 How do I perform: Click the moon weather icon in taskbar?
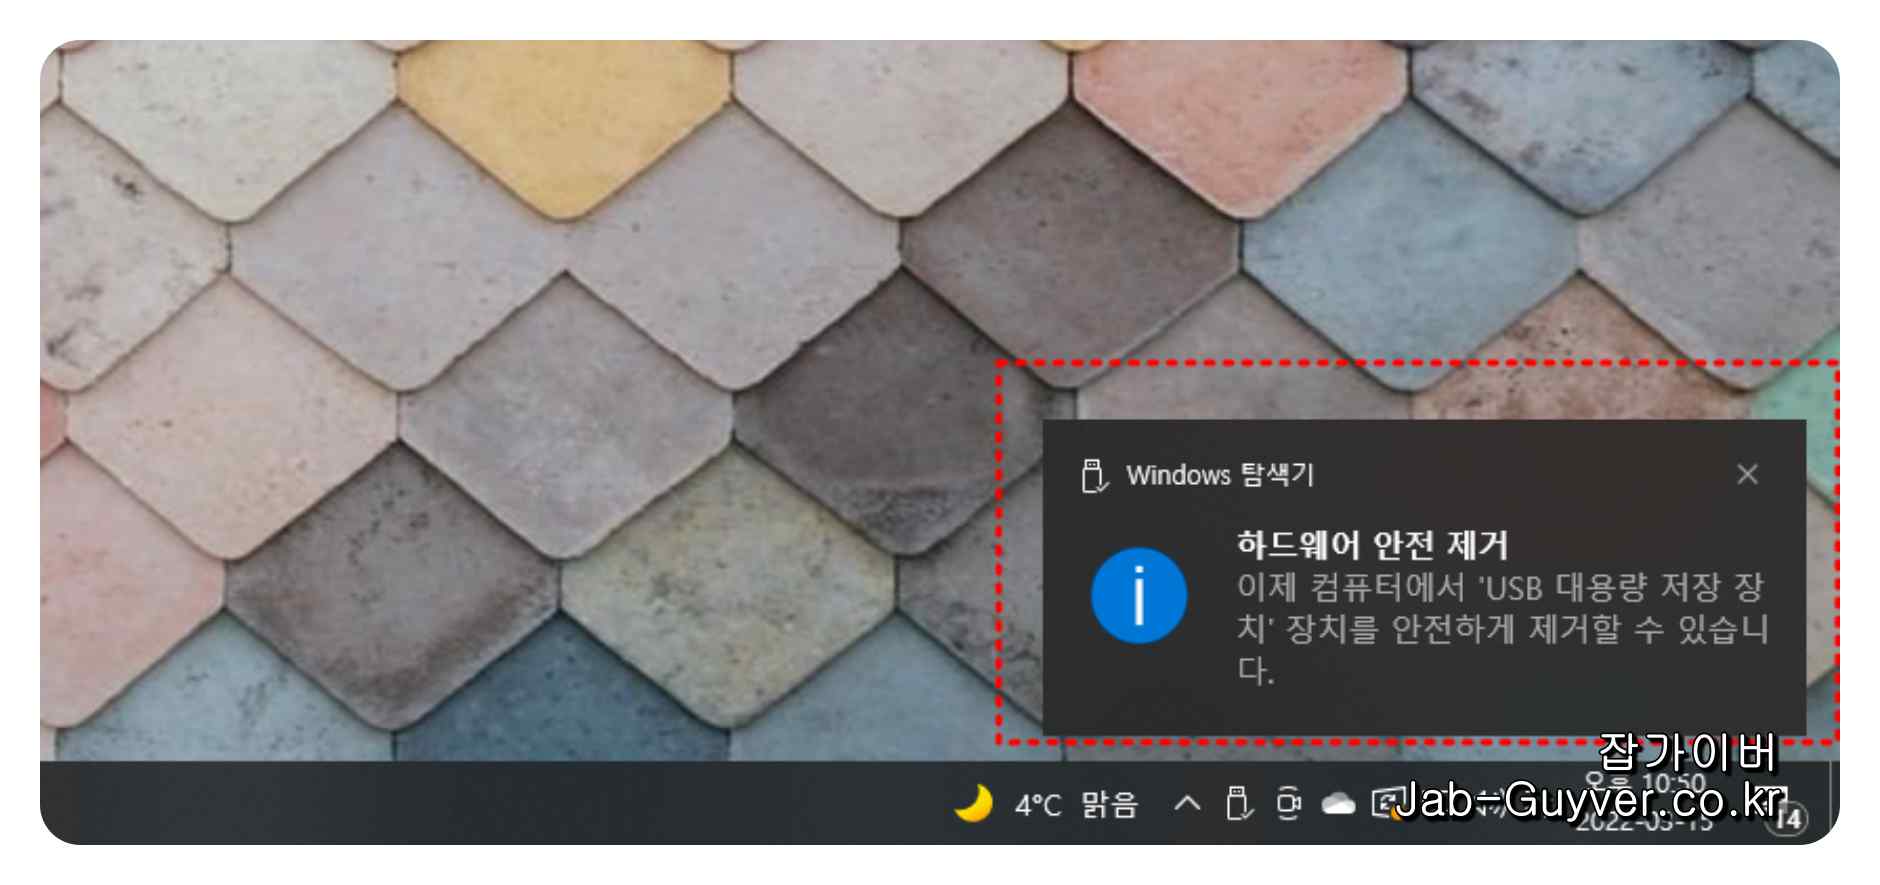973,803
